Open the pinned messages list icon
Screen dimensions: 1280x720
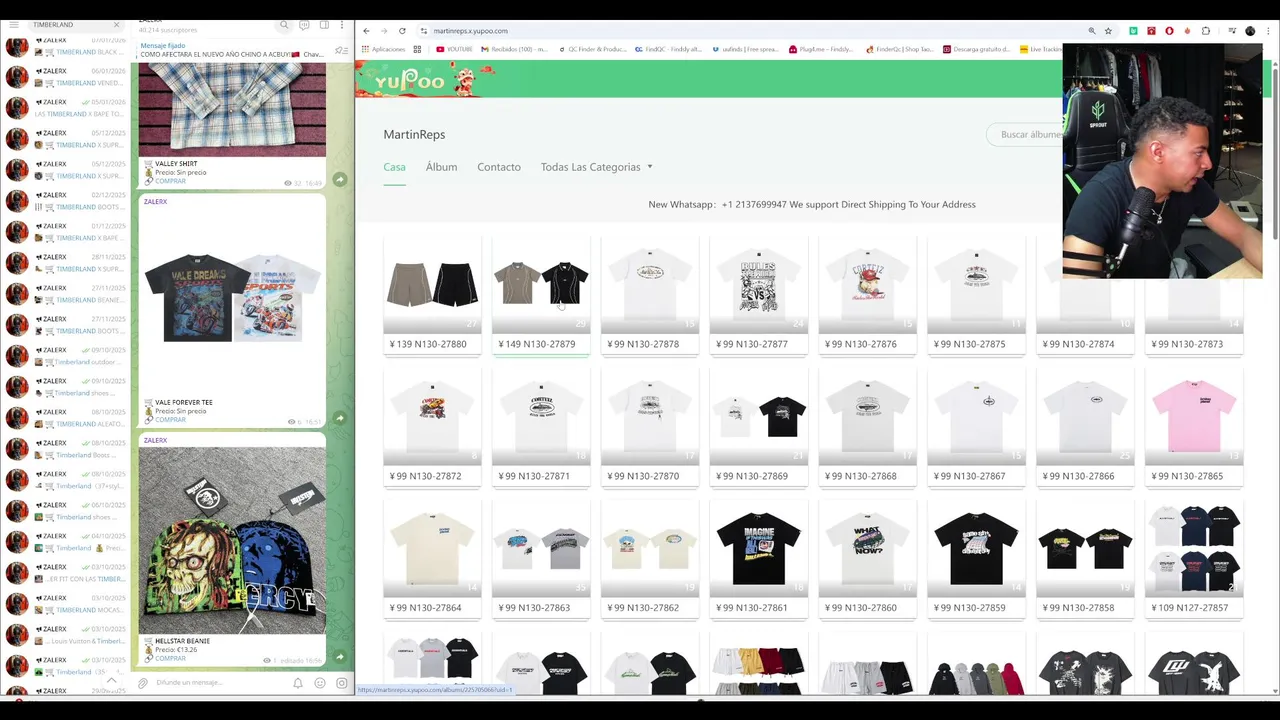[x=341, y=50]
